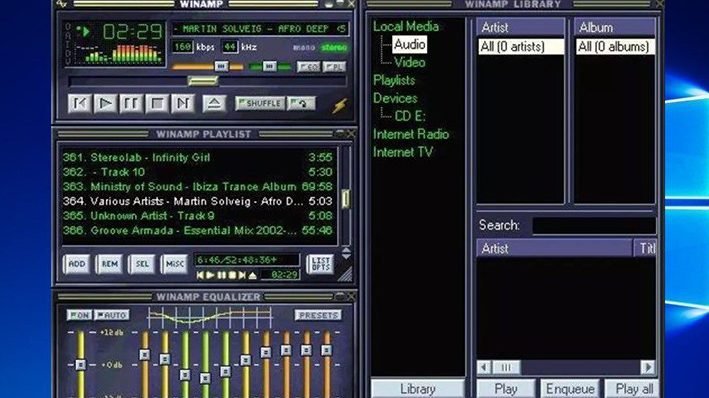
Task: Click the volume slider
Action: pos(208,67)
